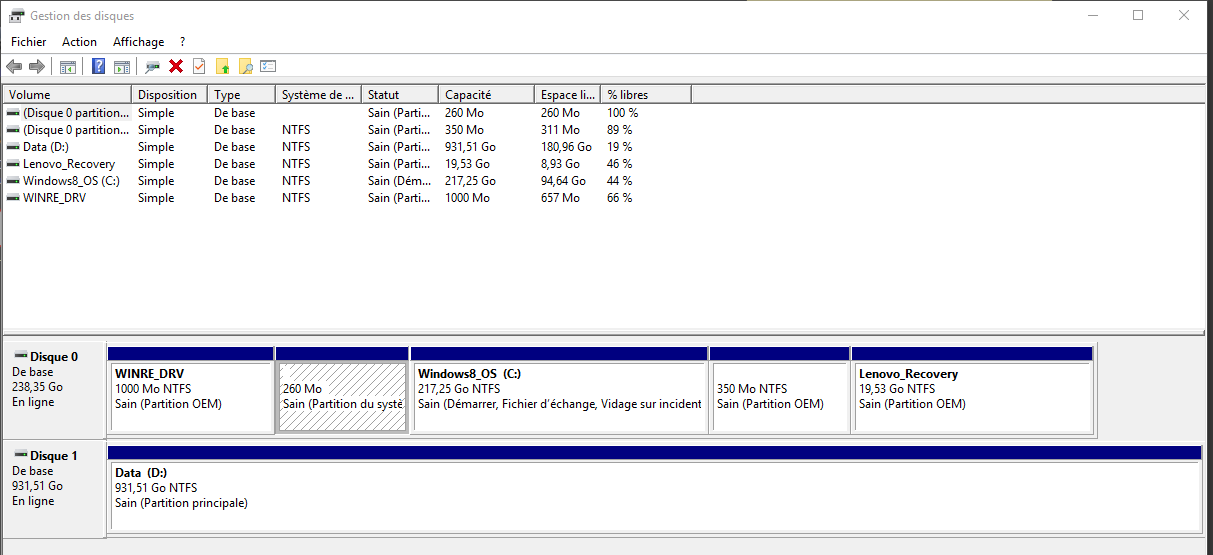1213x555 pixels.
Task: Open the Action menu
Action: [79, 42]
